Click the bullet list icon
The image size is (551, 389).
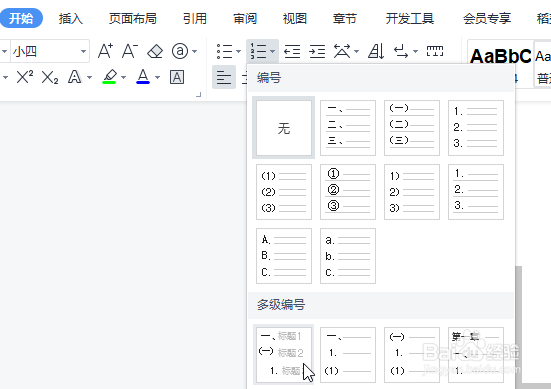pos(224,51)
